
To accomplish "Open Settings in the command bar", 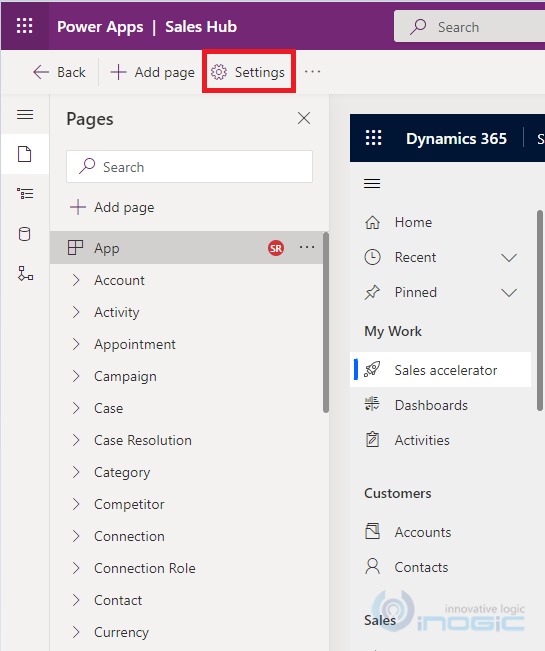I will [x=248, y=72].
